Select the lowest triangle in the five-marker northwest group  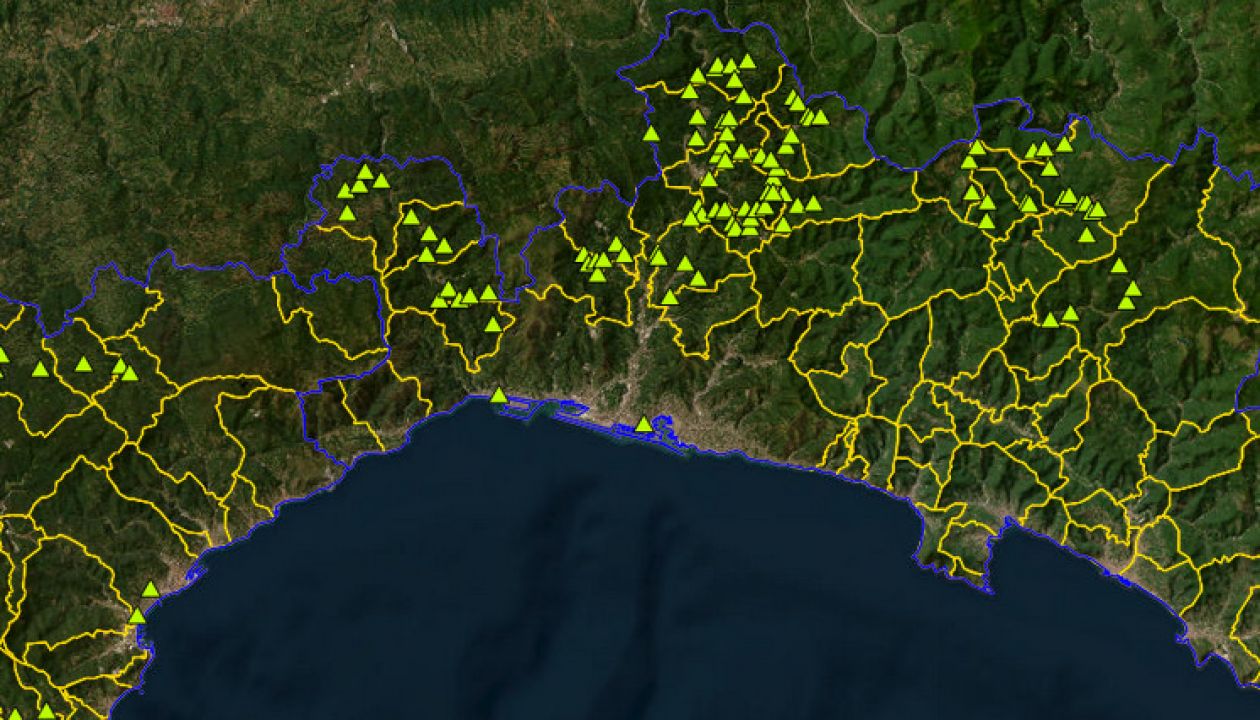[347, 214]
